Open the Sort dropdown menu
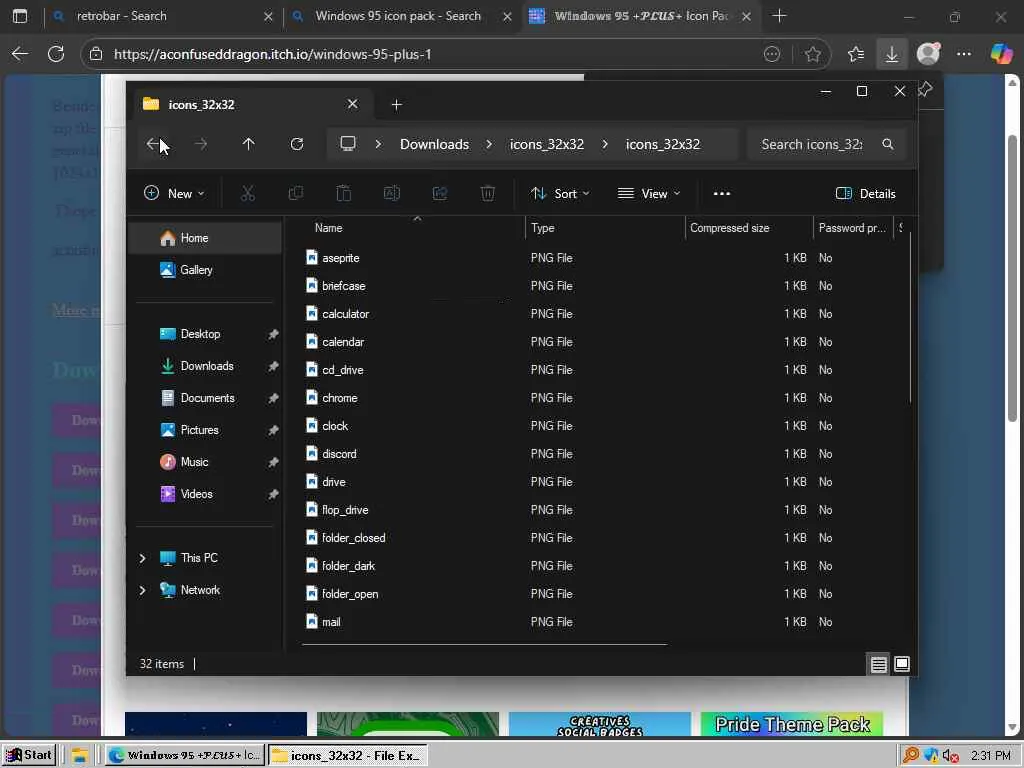The width and height of the screenshot is (1024, 768). pyautogui.click(x=560, y=193)
